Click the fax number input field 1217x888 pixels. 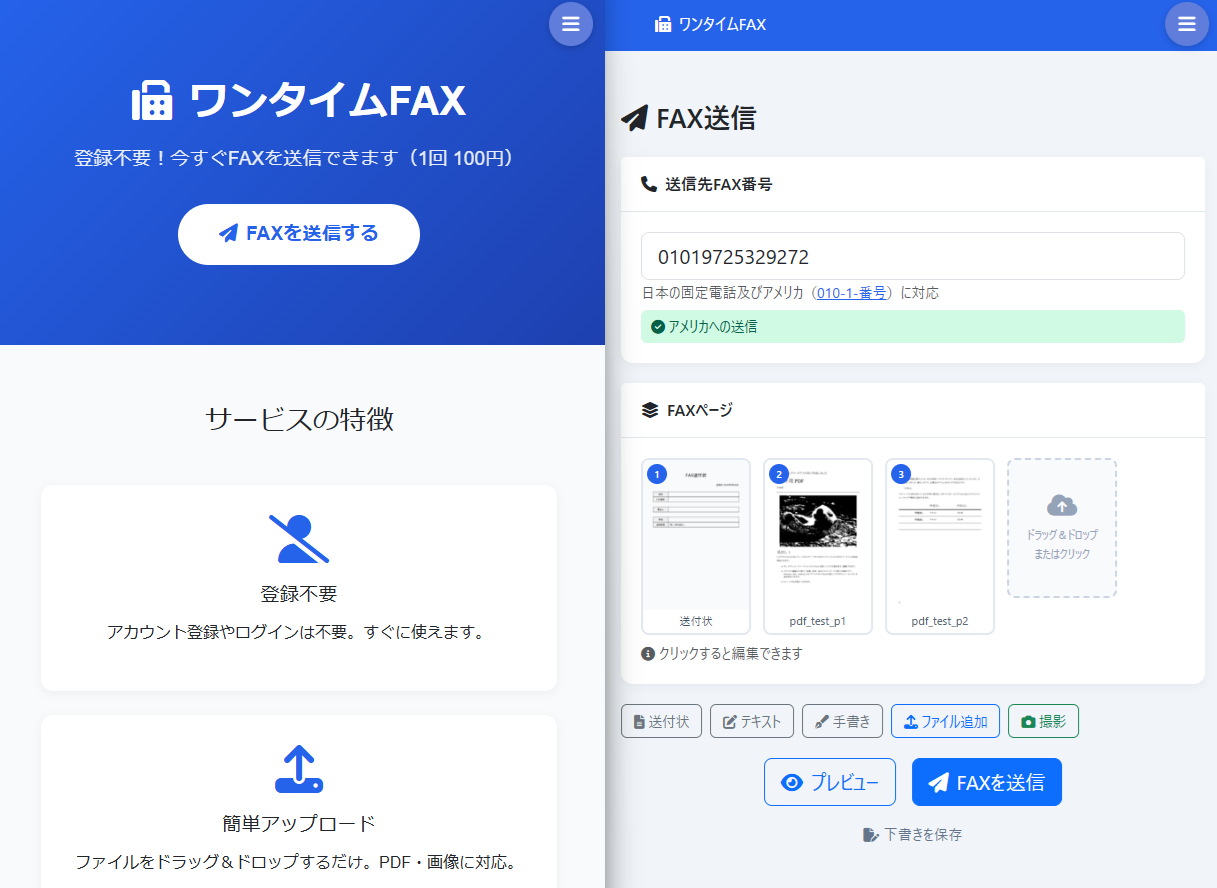[x=912, y=257]
